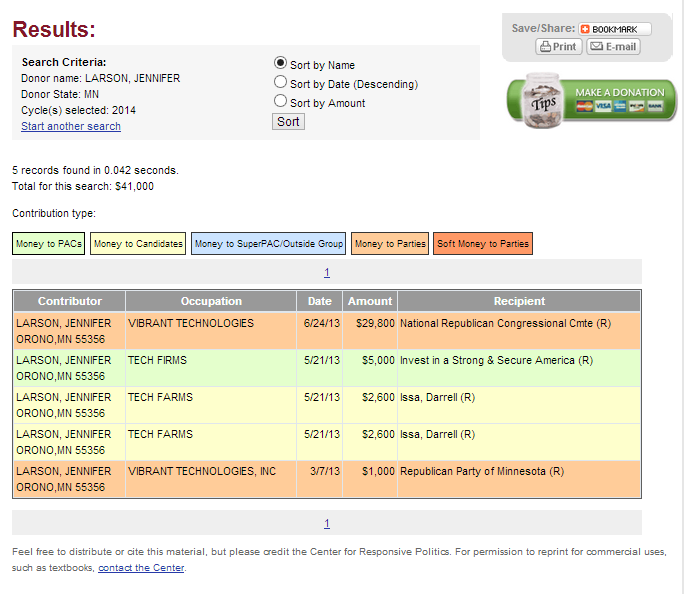
Task: Click the Bookmark share button
Action: coord(615,29)
